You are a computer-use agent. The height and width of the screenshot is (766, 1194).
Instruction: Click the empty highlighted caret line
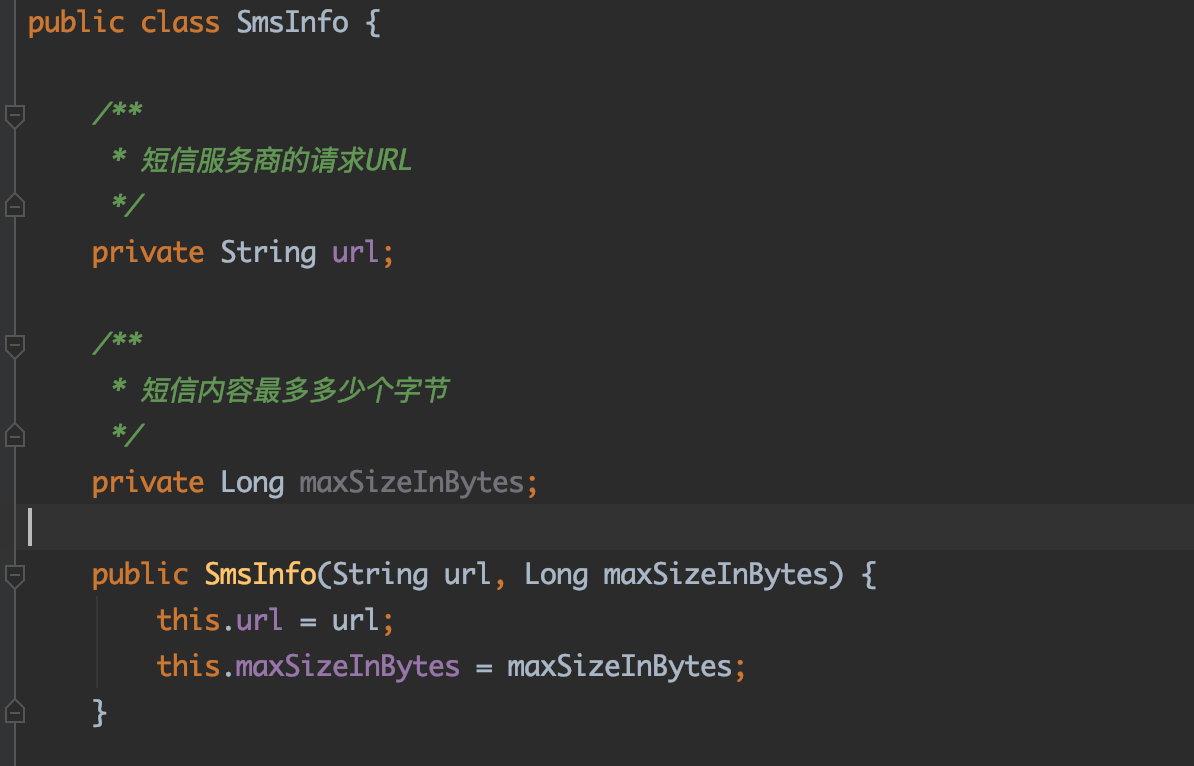600,527
